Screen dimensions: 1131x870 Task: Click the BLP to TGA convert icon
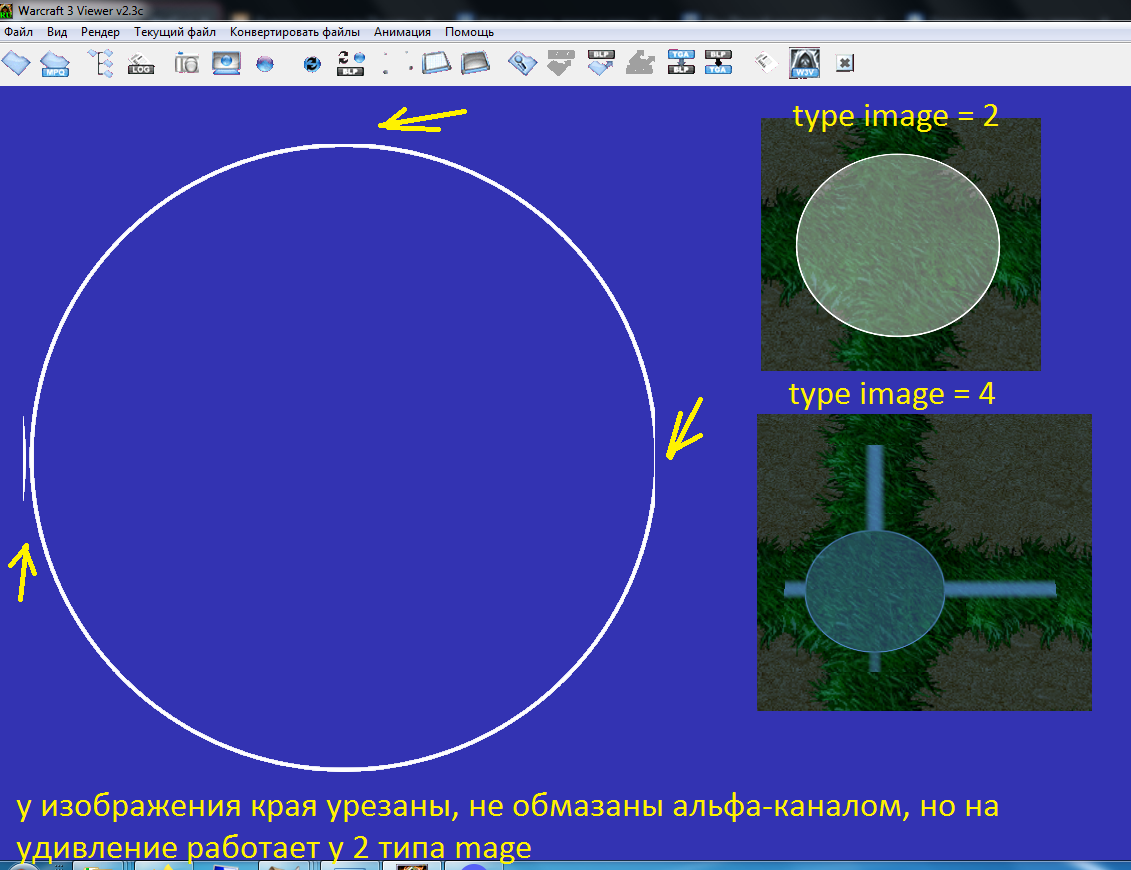718,62
